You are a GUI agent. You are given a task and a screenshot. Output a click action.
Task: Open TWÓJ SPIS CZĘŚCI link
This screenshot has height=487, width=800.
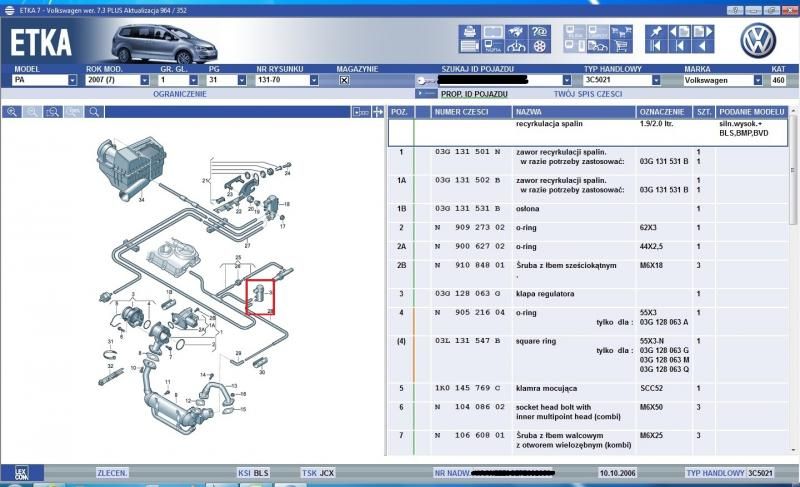pos(588,94)
